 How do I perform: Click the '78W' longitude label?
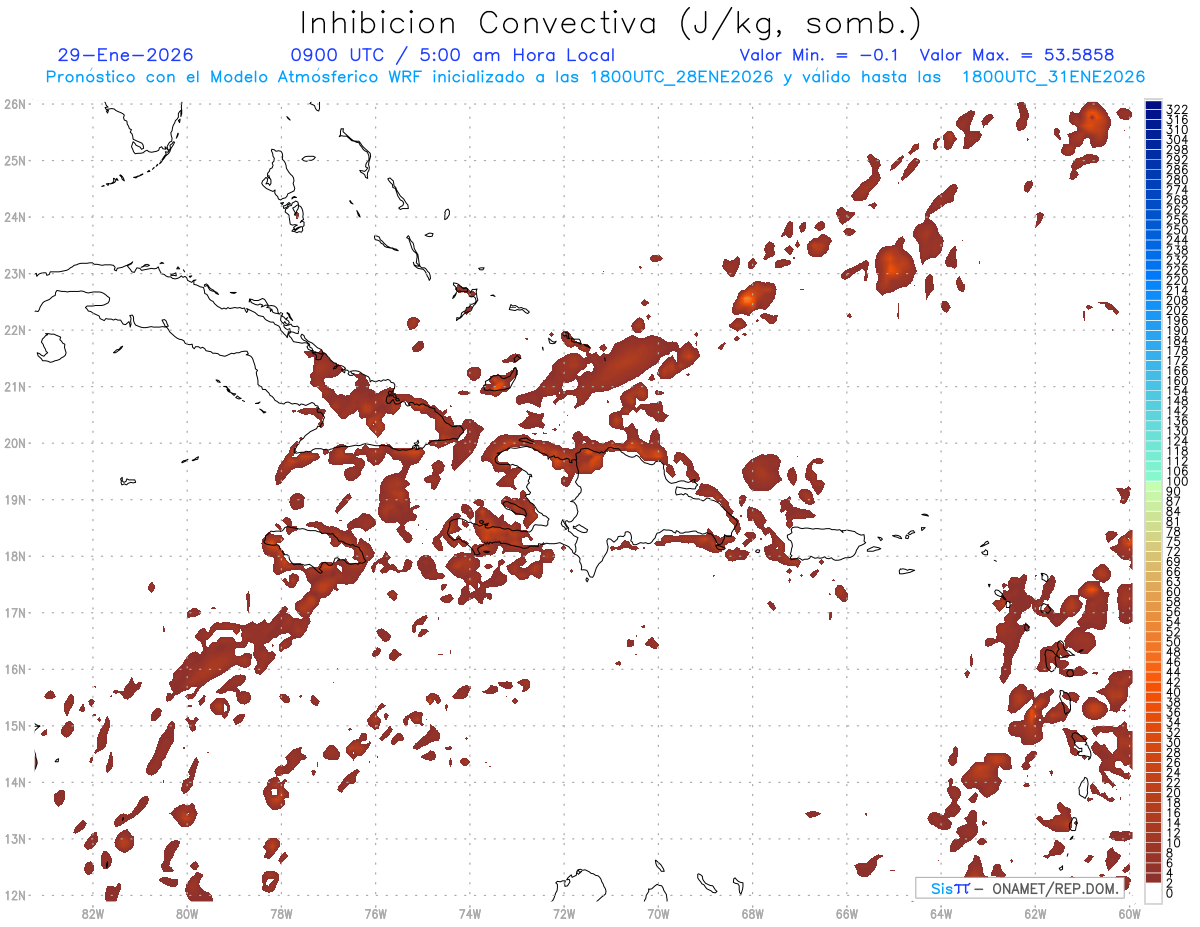tap(281, 912)
